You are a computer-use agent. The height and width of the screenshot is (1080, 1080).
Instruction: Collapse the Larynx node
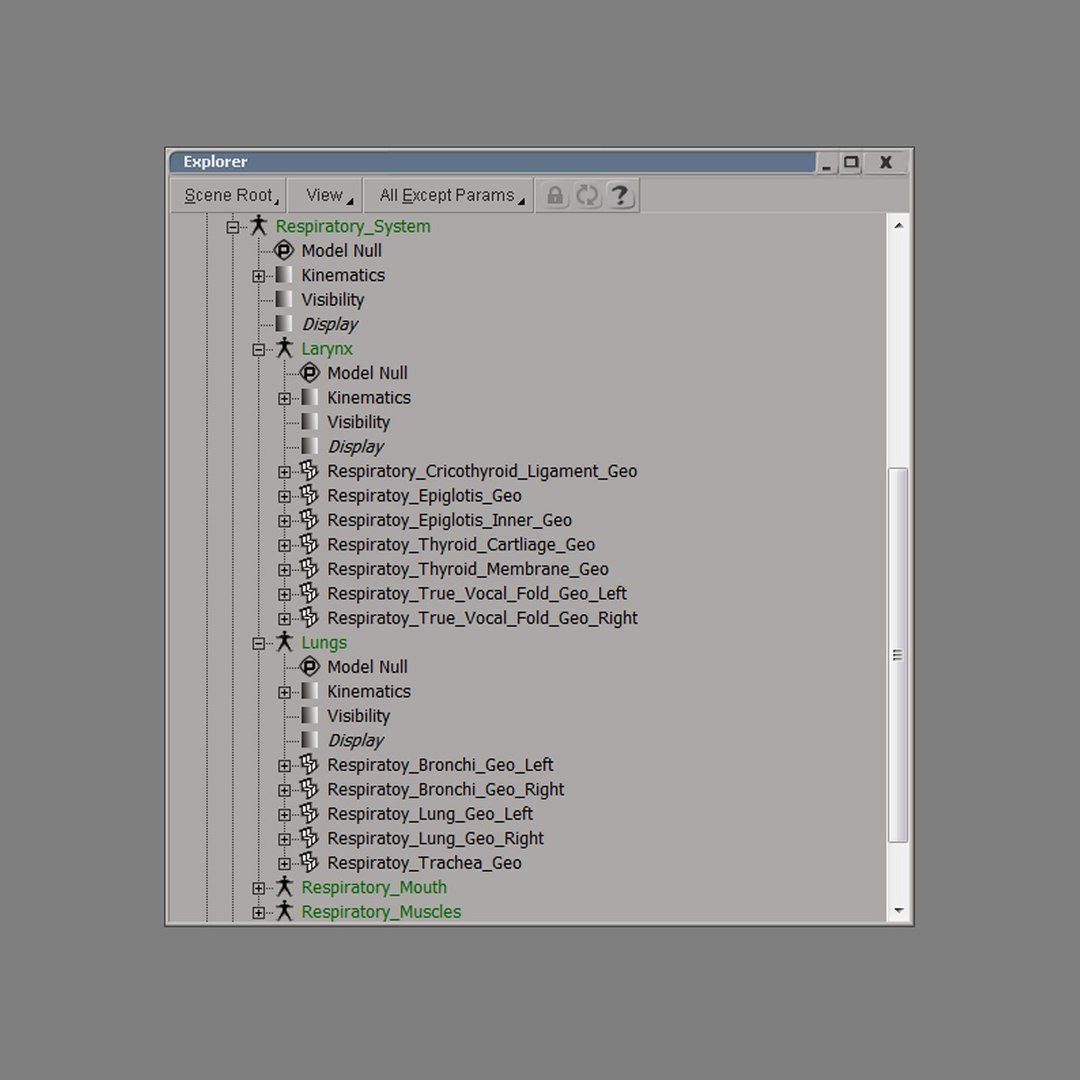258,349
